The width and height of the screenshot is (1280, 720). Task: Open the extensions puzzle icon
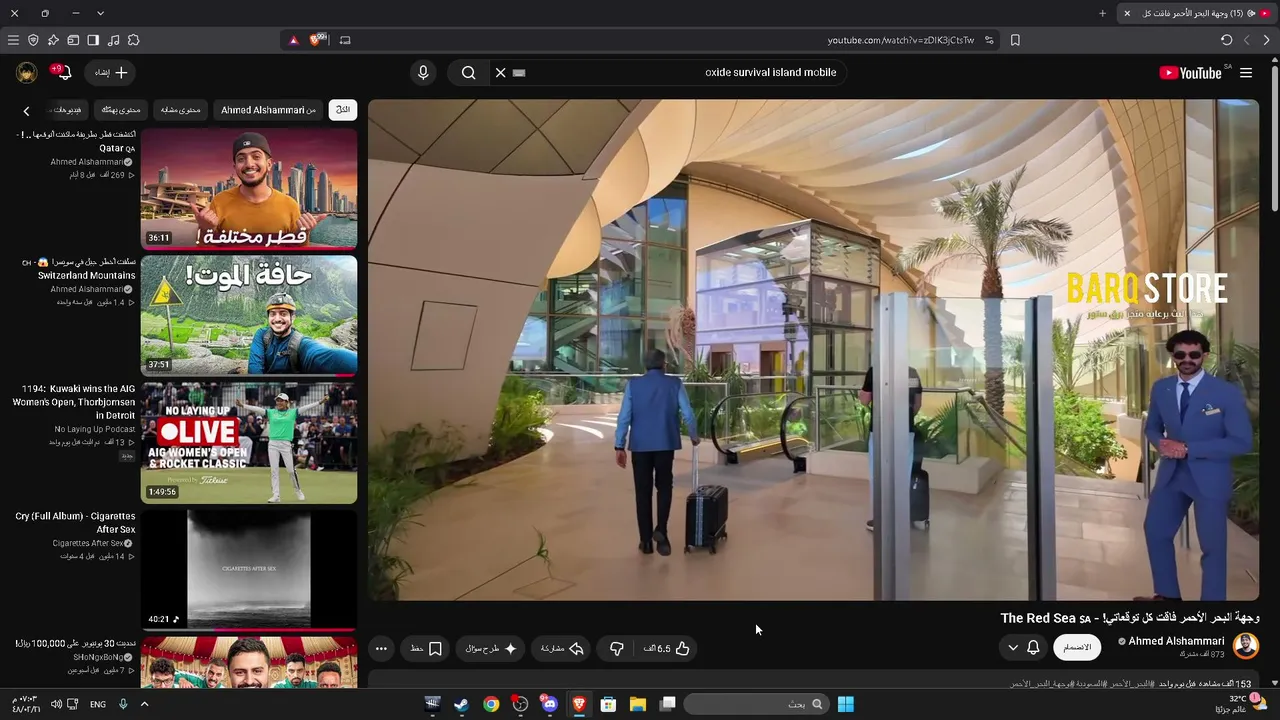tap(133, 40)
